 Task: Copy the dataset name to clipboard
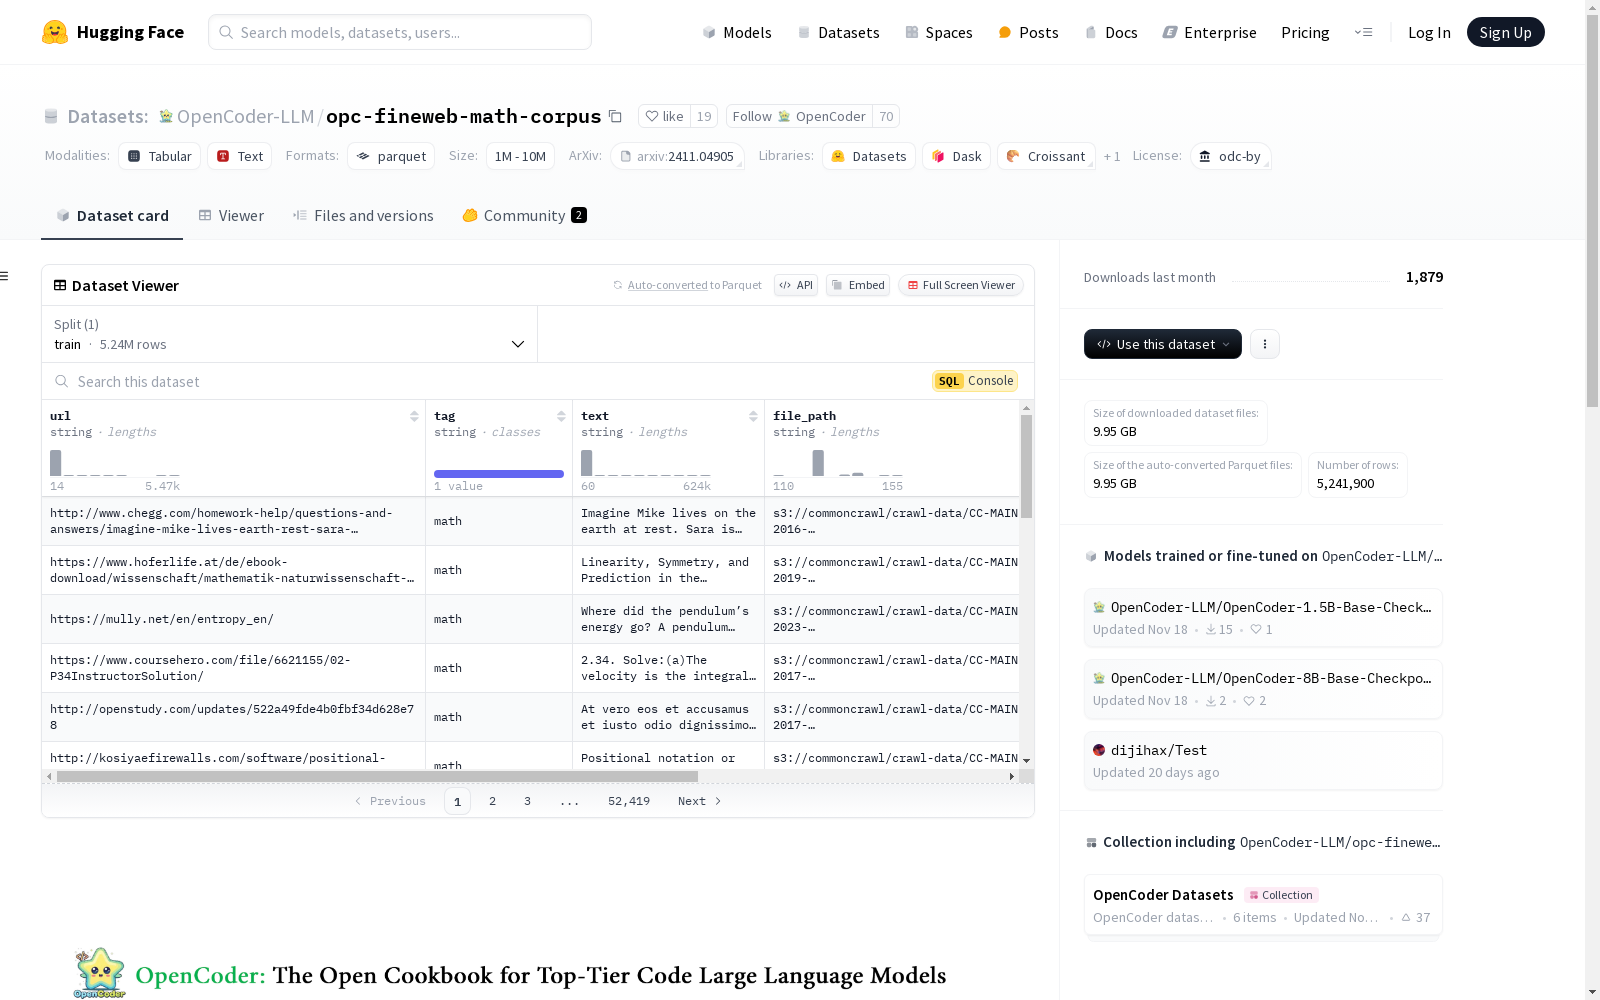point(616,117)
